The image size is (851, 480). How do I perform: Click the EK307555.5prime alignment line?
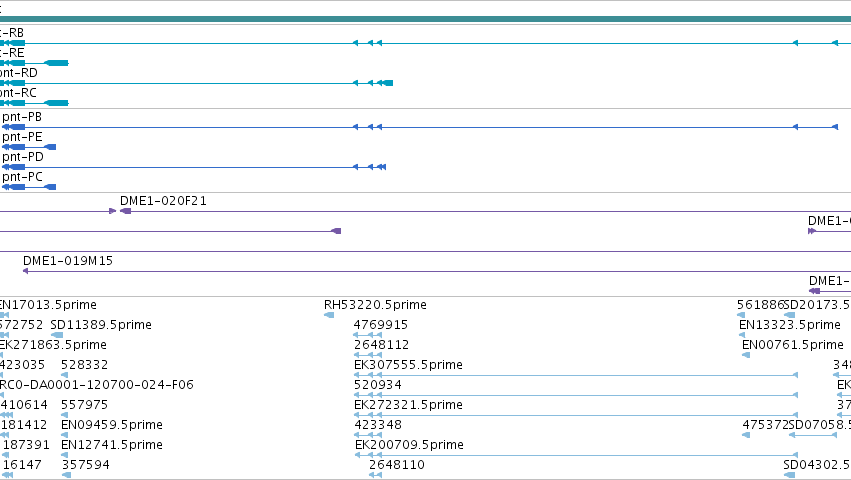click(x=576, y=375)
